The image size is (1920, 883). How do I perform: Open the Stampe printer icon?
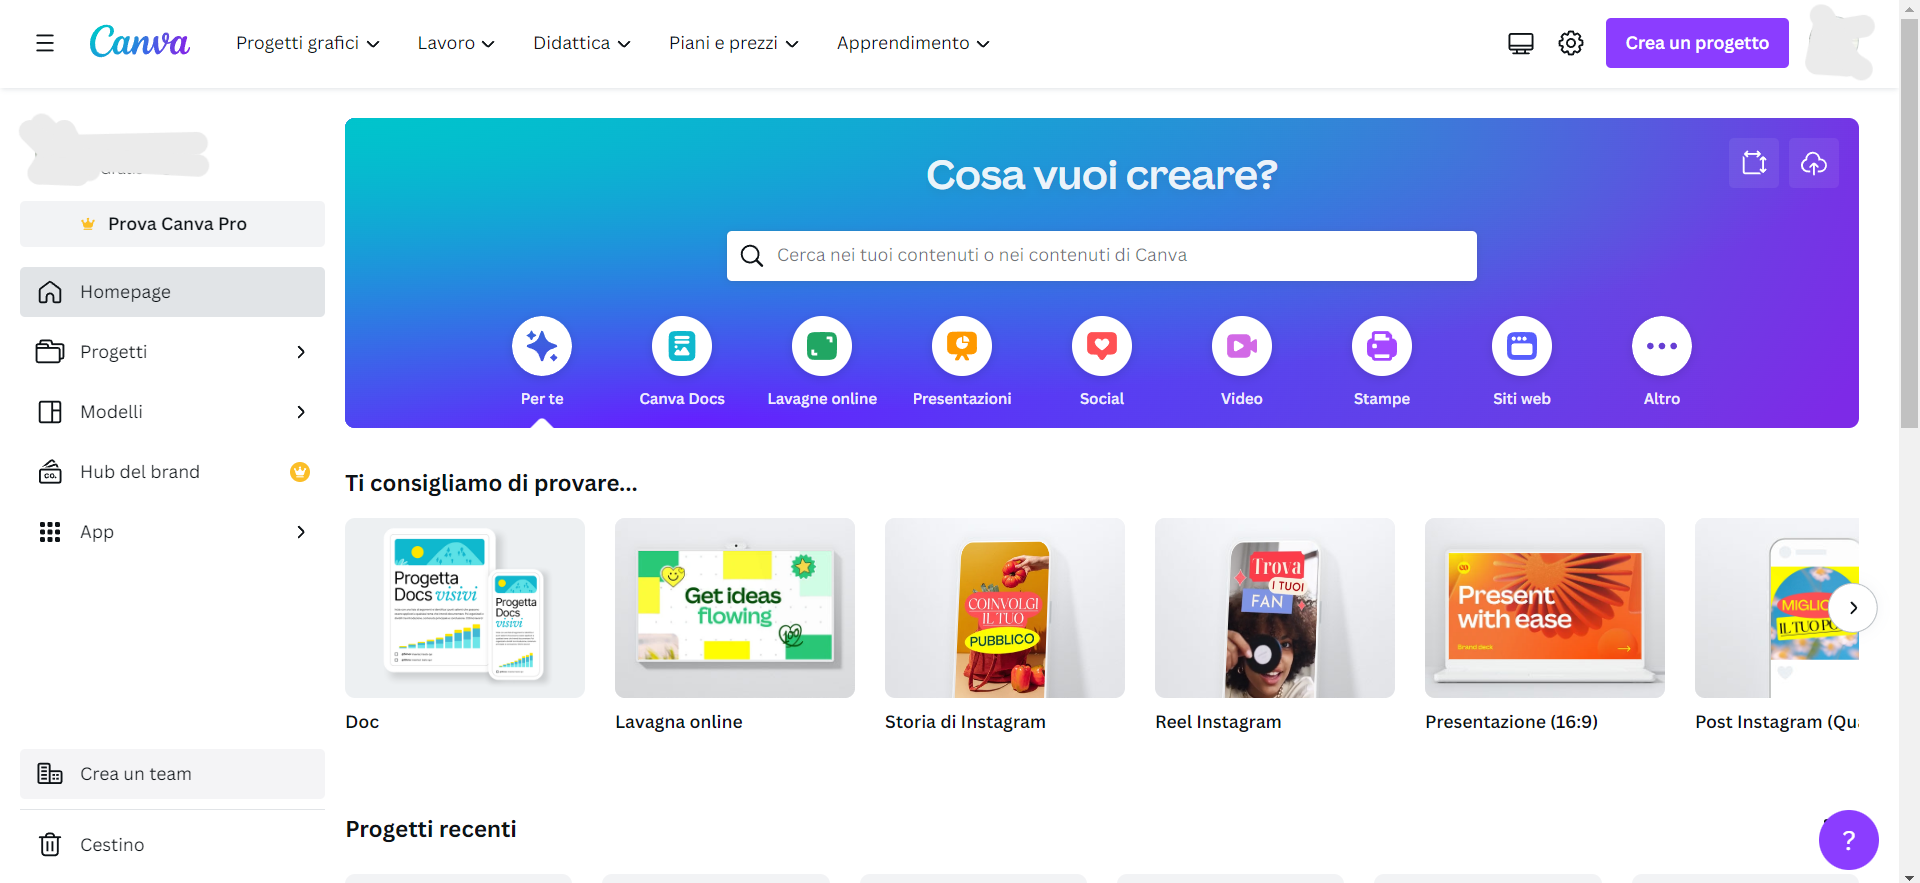(1381, 347)
